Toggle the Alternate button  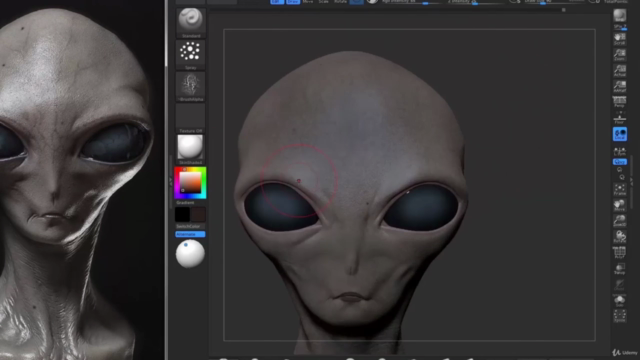(190, 234)
